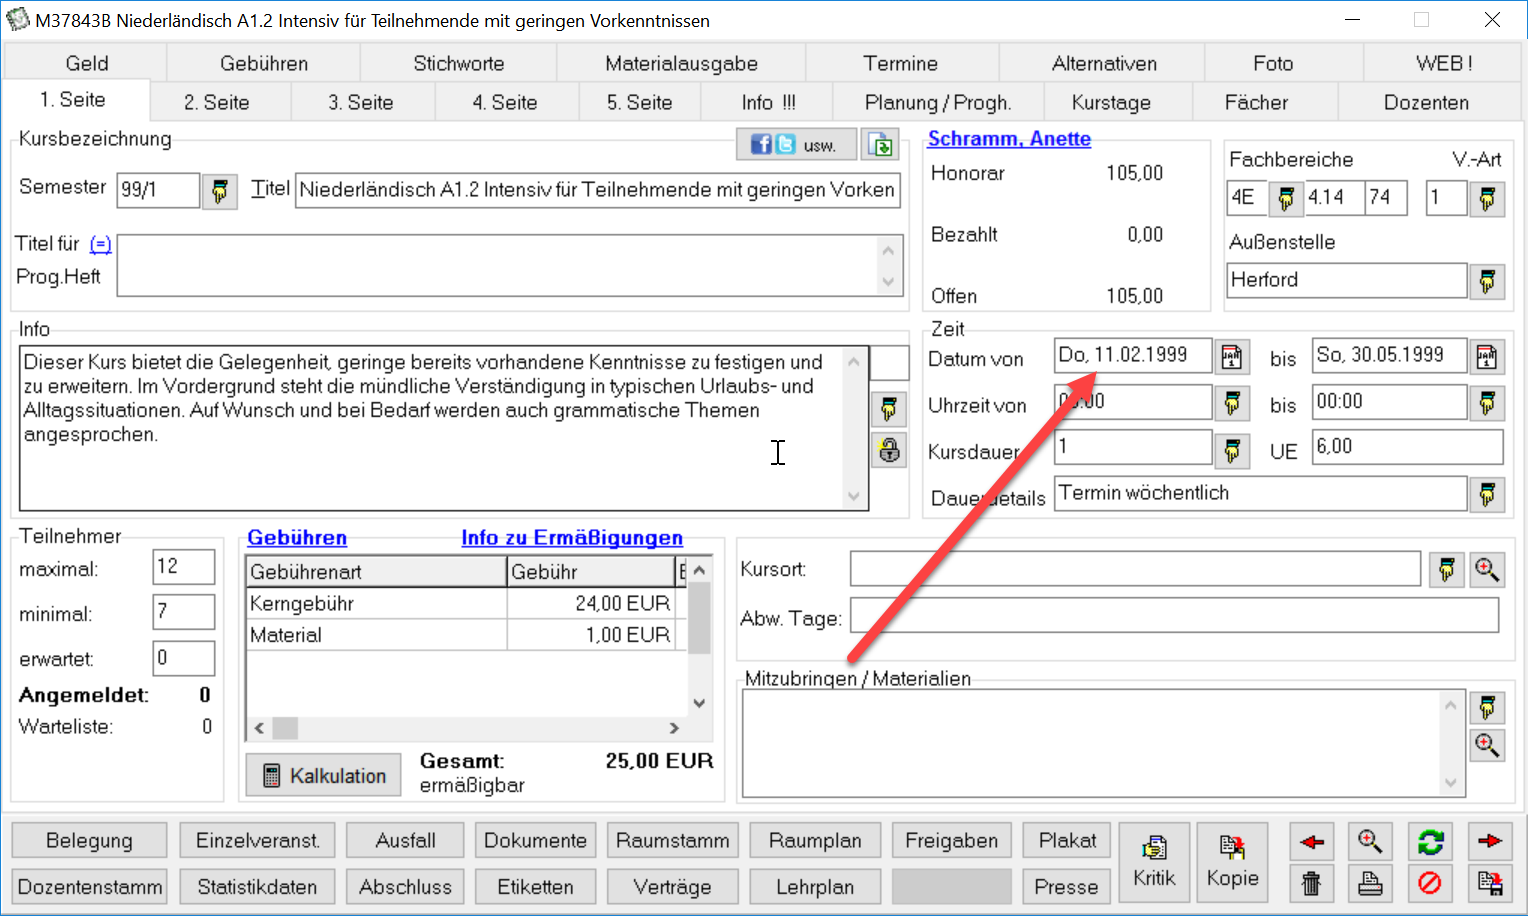This screenshot has width=1528, height=916.
Task: Click magnifier icon next to Kursort field
Action: (x=1487, y=570)
